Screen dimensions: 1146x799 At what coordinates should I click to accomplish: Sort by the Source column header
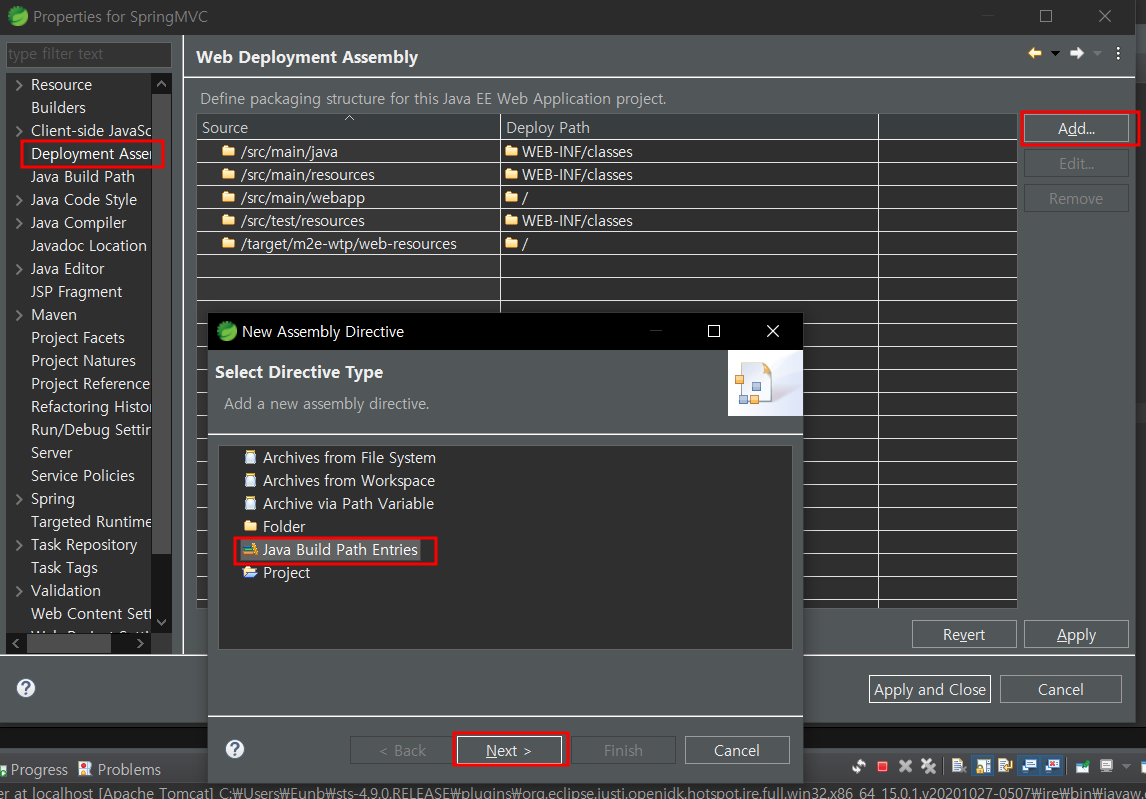pos(348,127)
